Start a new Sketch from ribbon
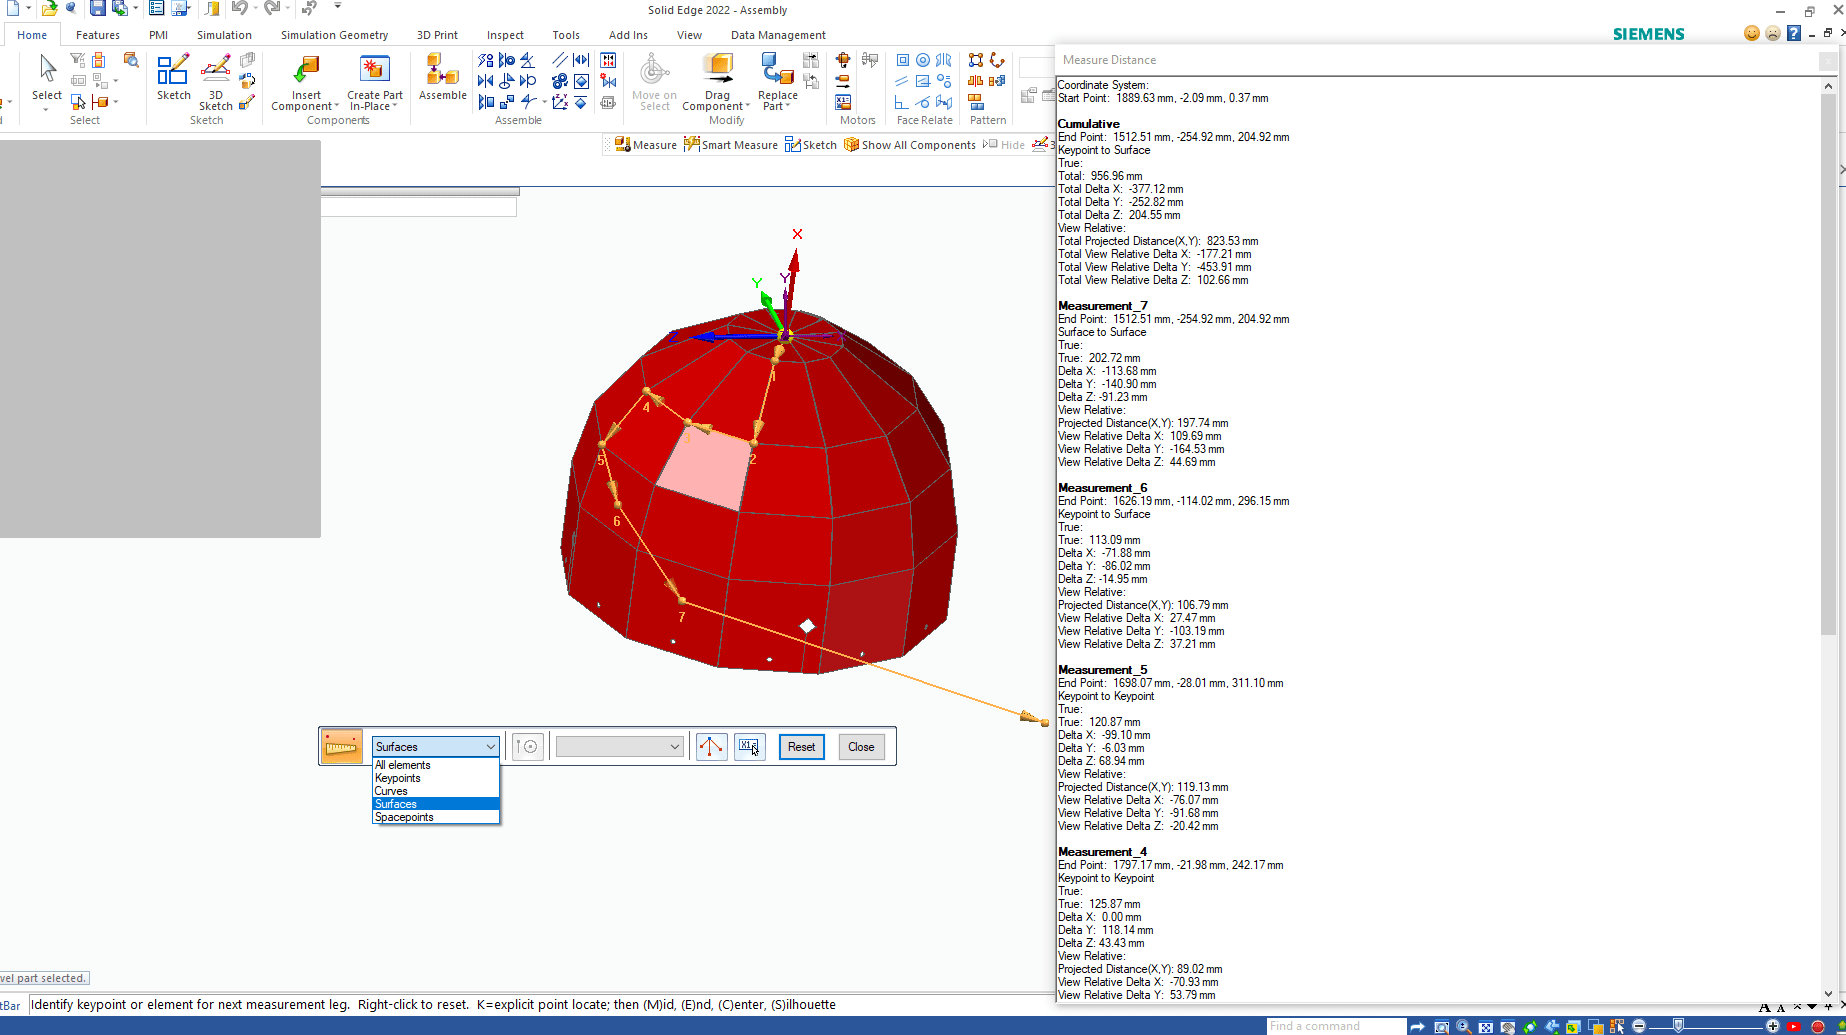The height and width of the screenshot is (1035, 1846). pos(173,77)
